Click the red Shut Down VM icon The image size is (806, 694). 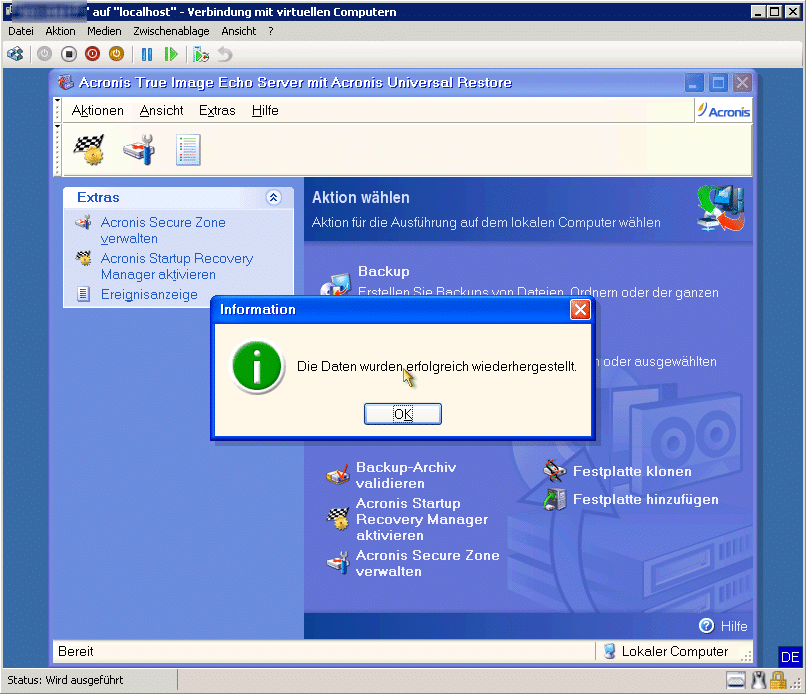click(93, 54)
